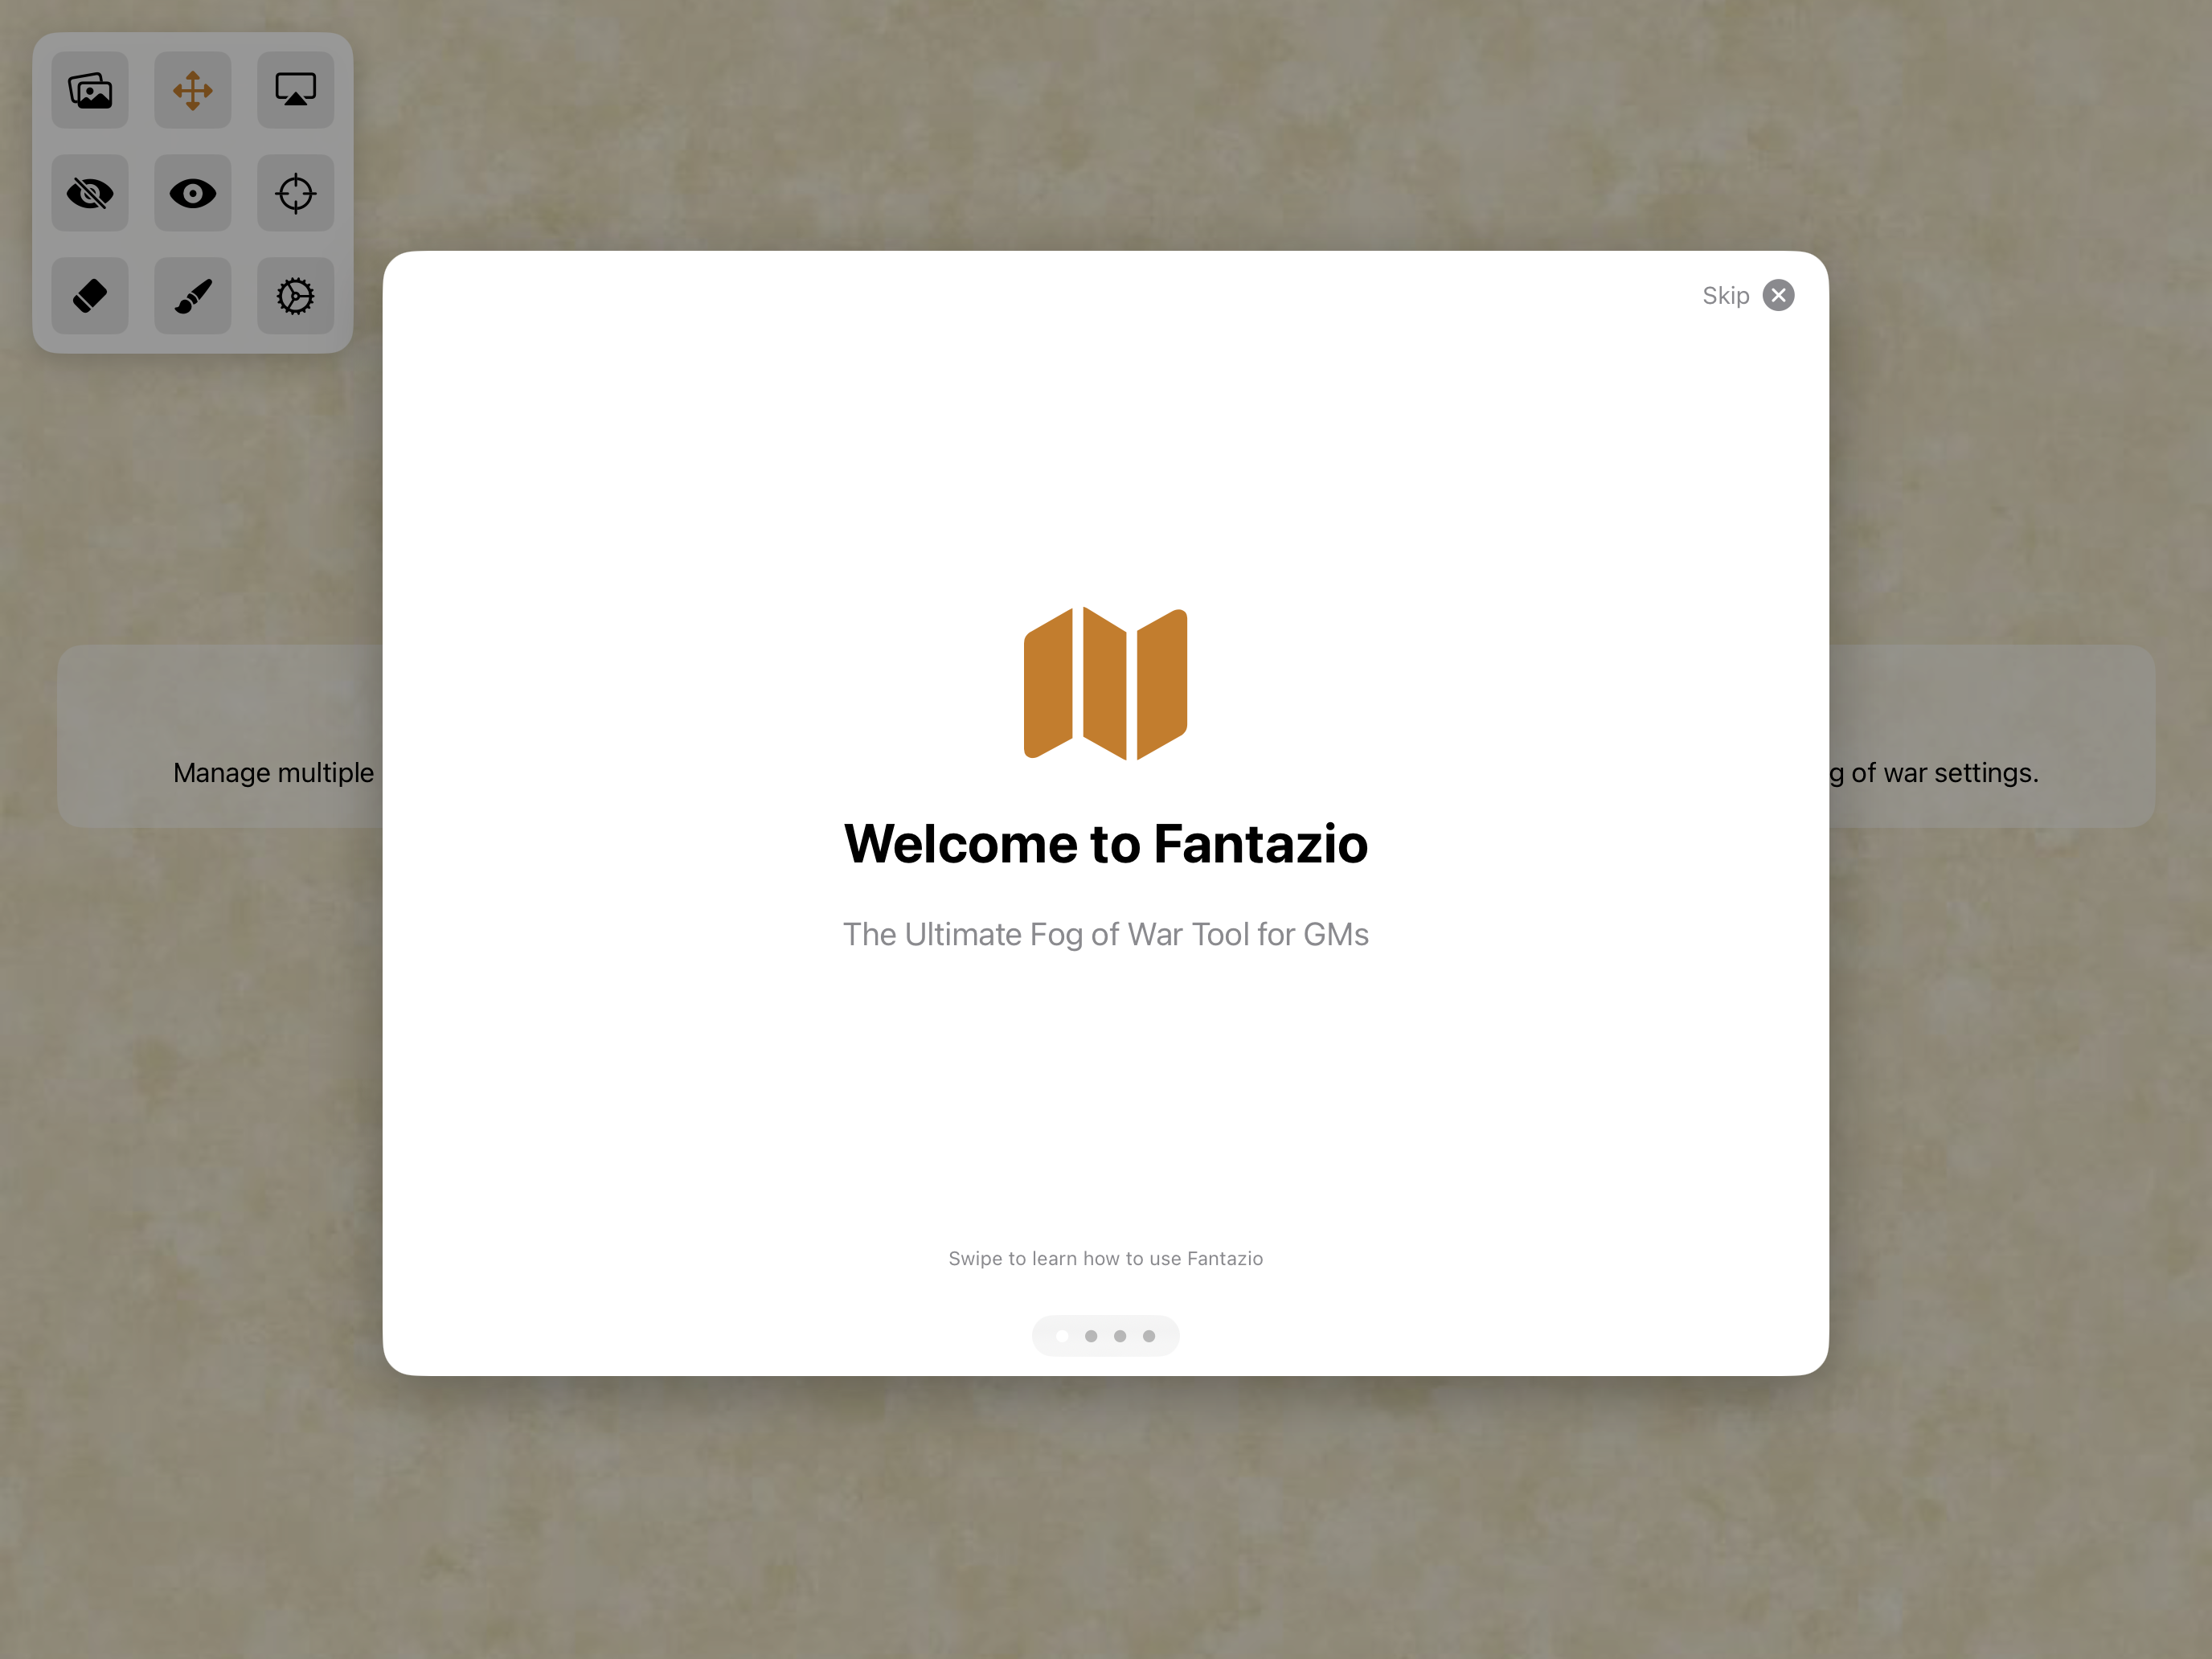
Task: Click the Fantazio map logo
Action: click(x=1105, y=683)
